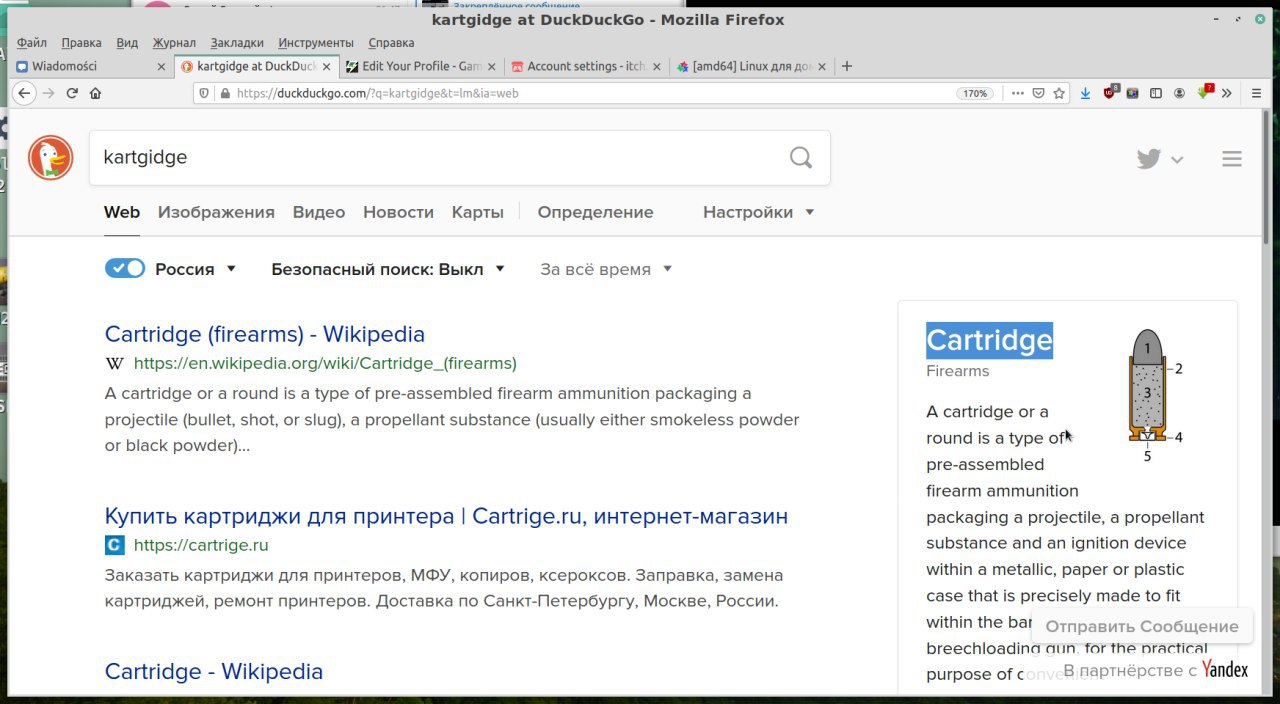Reload the current page
The image size is (1280, 704).
coord(72,93)
